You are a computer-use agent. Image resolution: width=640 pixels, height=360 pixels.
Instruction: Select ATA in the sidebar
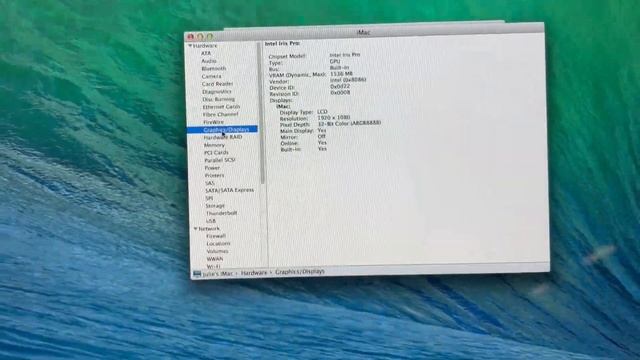(x=206, y=53)
